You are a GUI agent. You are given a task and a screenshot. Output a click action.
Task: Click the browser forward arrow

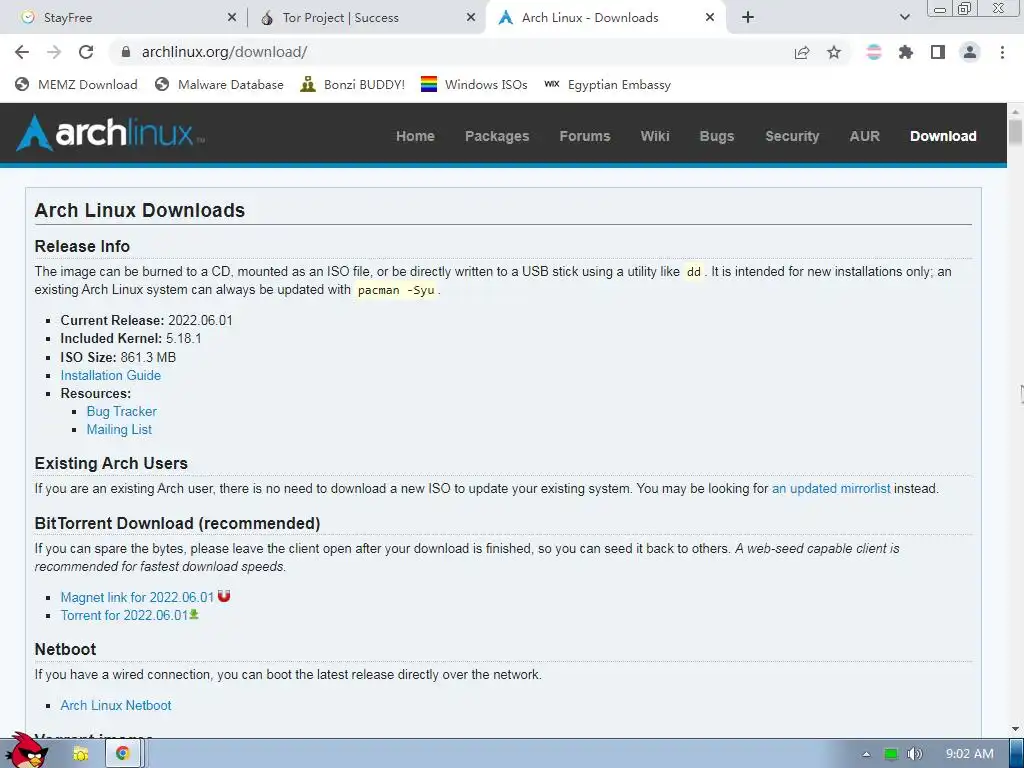pos(54,52)
